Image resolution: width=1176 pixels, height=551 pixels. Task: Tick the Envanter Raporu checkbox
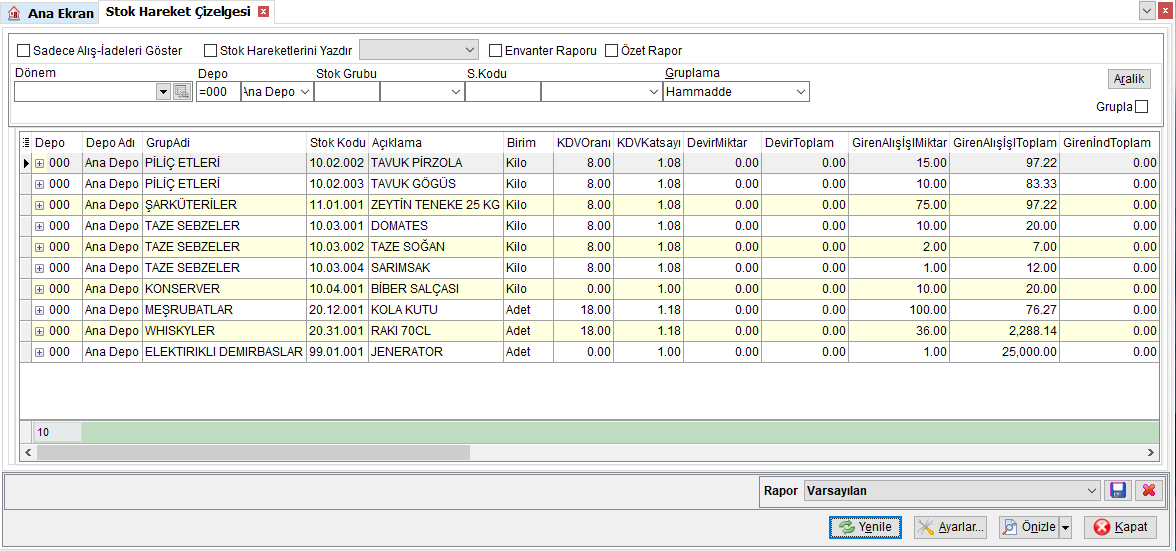pos(495,51)
